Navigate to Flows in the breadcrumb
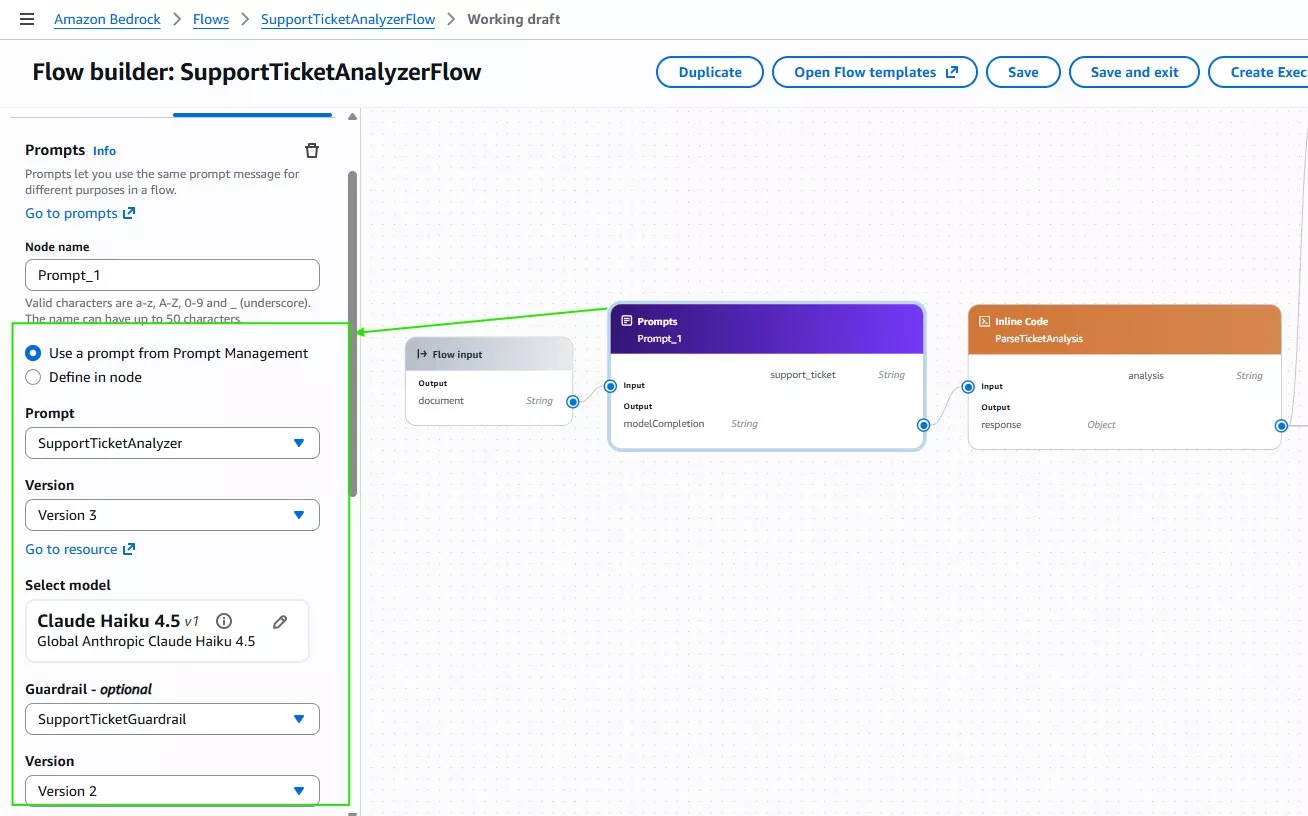Image resolution: width=1308 pixels, height=816 pixels. coord(211,19)
